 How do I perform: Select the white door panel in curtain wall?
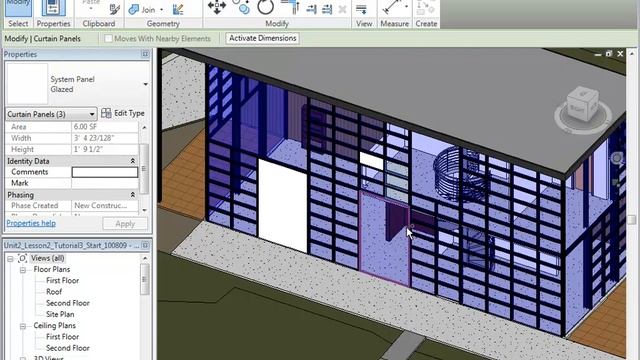coord(282,206)
